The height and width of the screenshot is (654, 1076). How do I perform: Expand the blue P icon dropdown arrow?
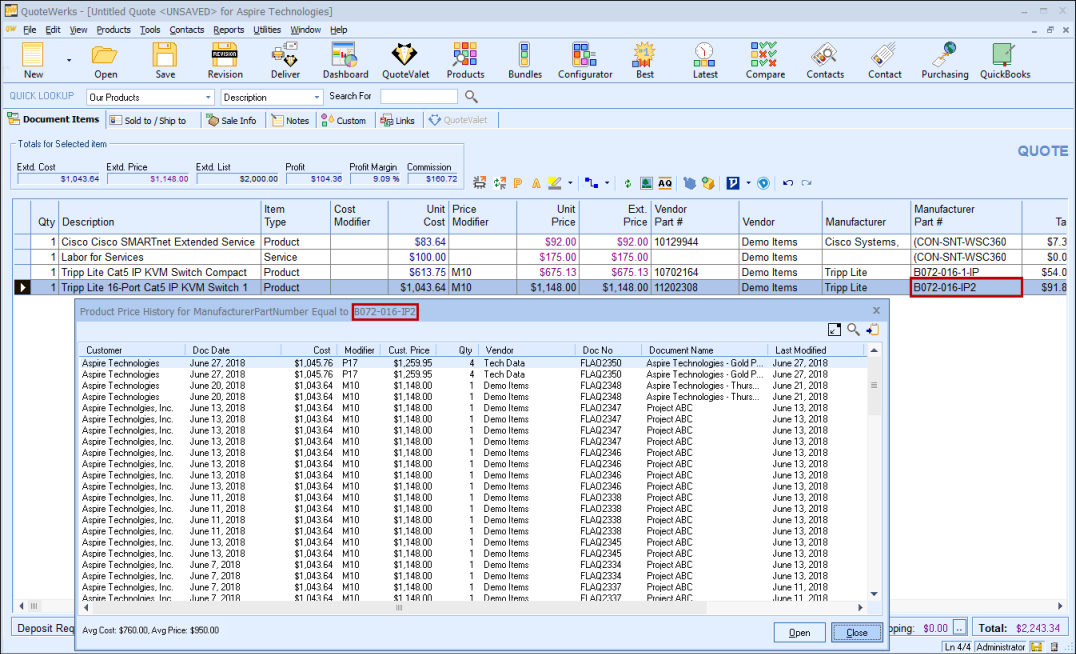click(x=748, y=183)
